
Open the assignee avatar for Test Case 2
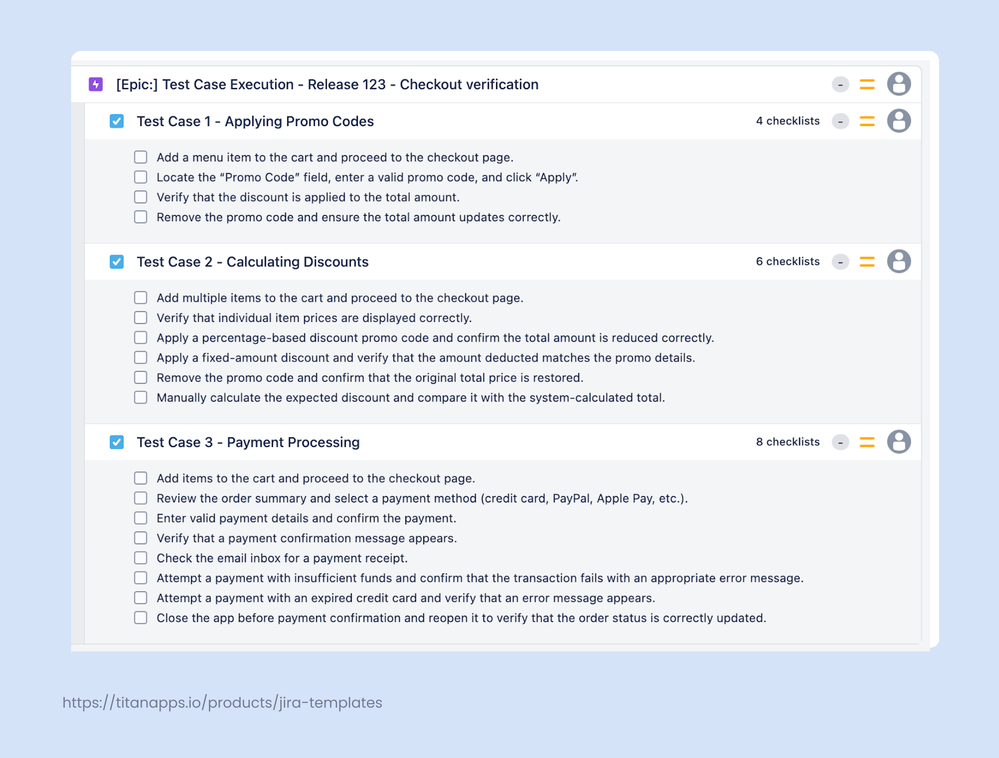pyautogui.click(x=898, y=261)
